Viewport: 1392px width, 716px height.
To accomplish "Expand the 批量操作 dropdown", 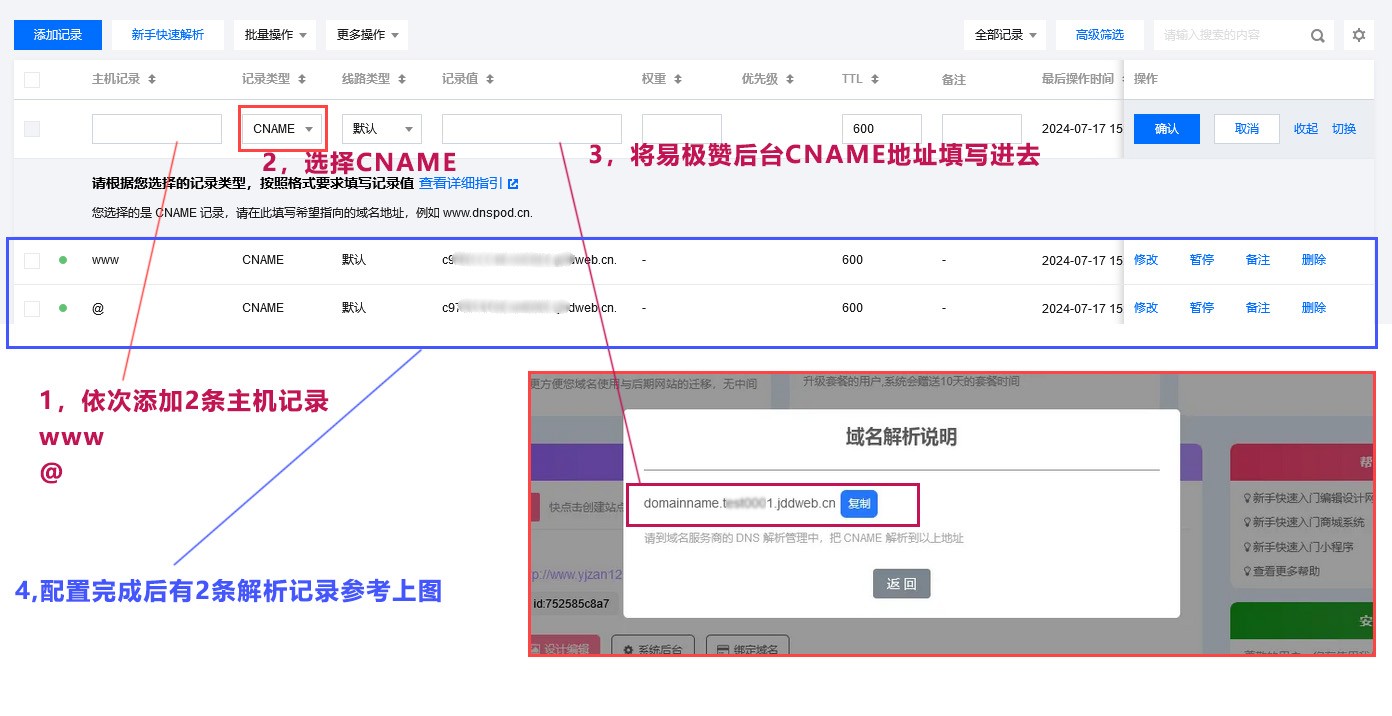I will coord(275,35).
